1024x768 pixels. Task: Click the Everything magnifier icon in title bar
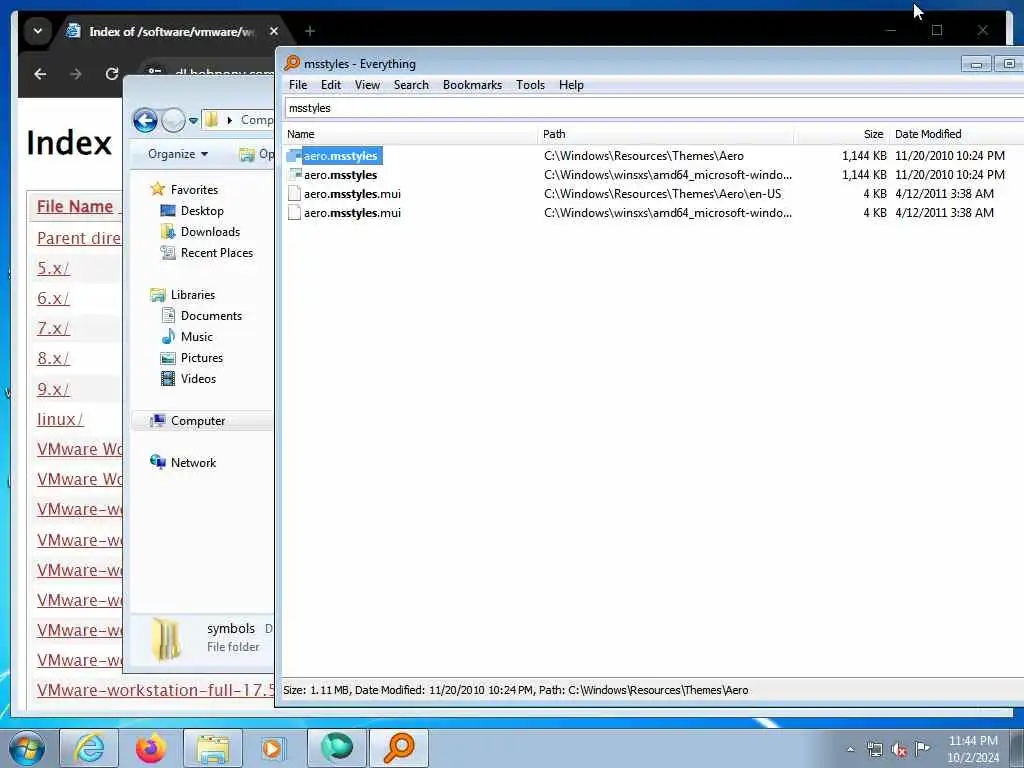click(x=292, y=63)
